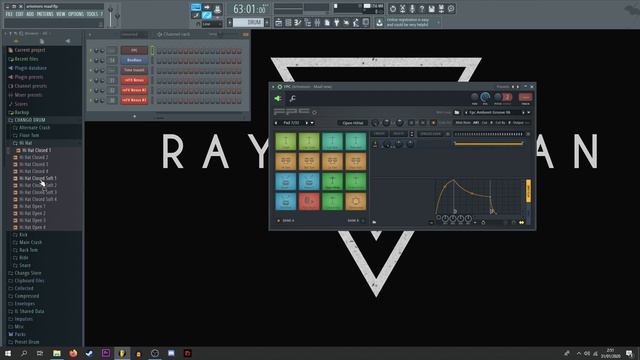Select Hi Hat Open 1 sample
This screenshot has width=640, height=360.
[x=32, y=207]
